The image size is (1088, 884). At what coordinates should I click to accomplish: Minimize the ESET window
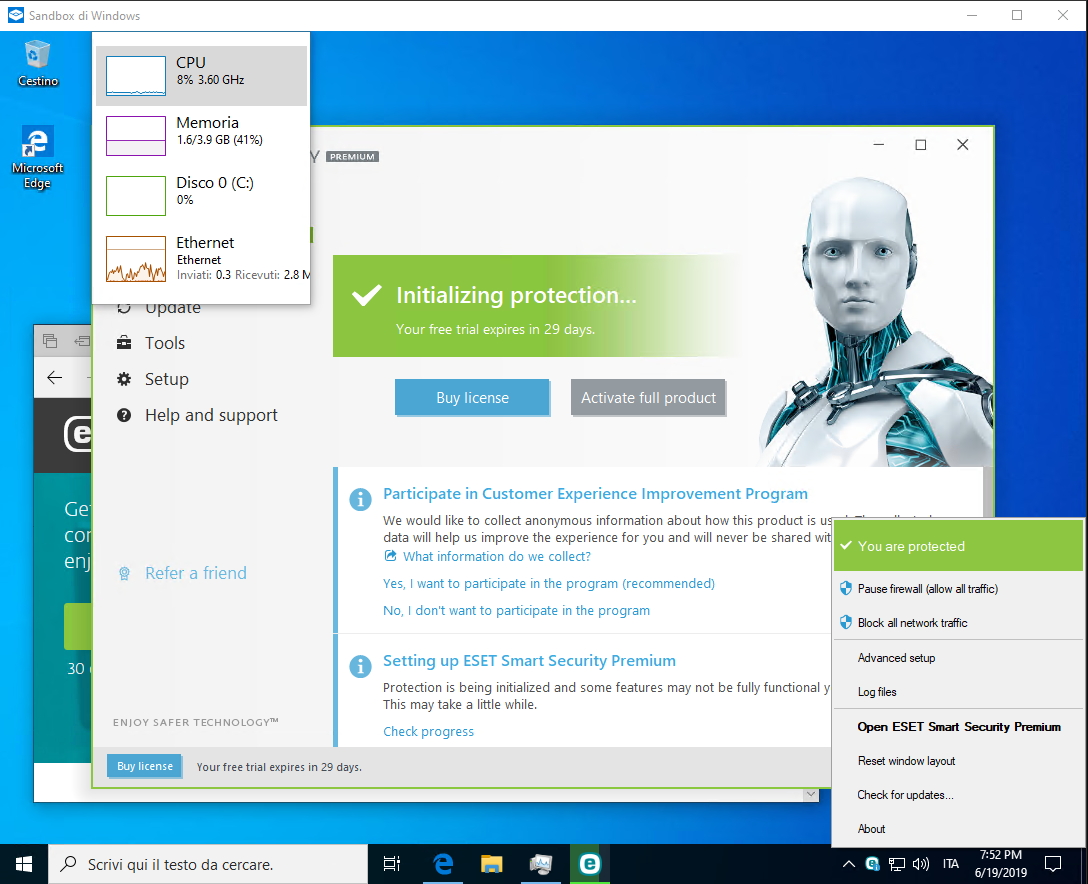pyautogui.click(x=878, y=144)
